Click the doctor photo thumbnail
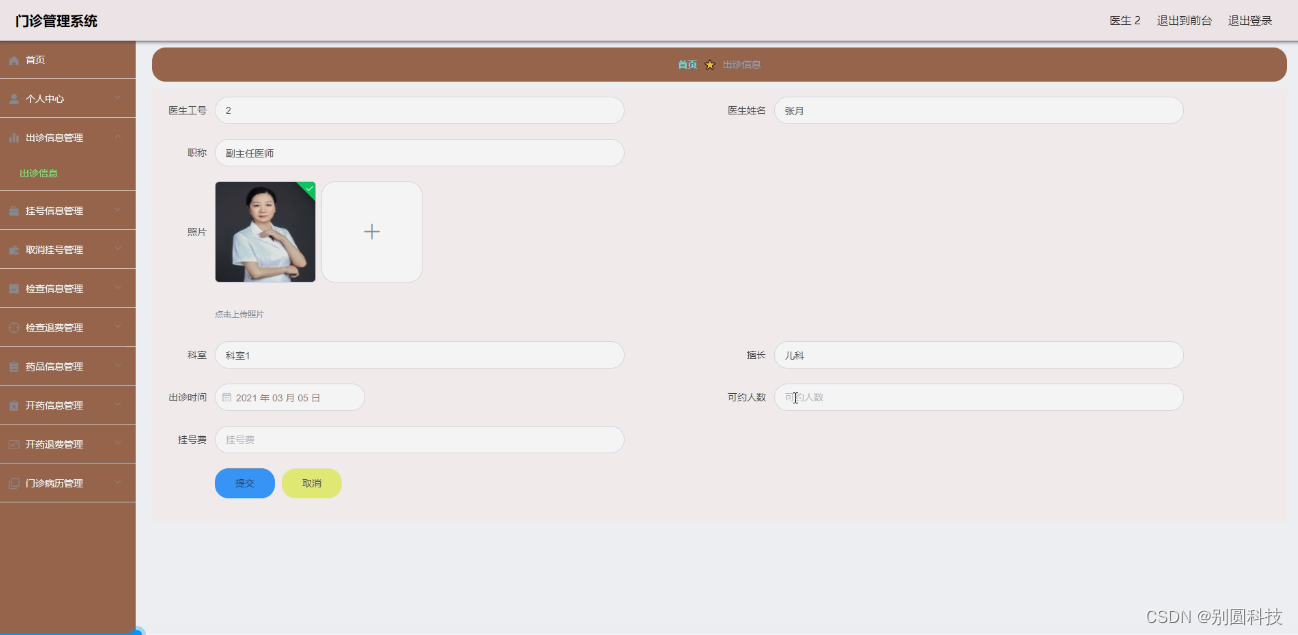 (x=265, y=231)
